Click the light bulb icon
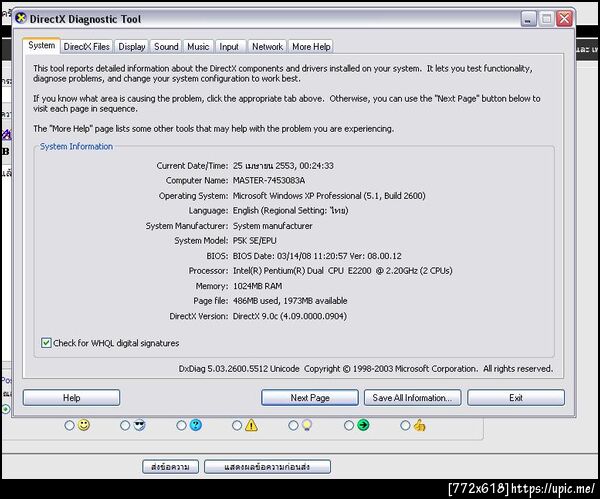The image size is (600, 499). (307, 425)
